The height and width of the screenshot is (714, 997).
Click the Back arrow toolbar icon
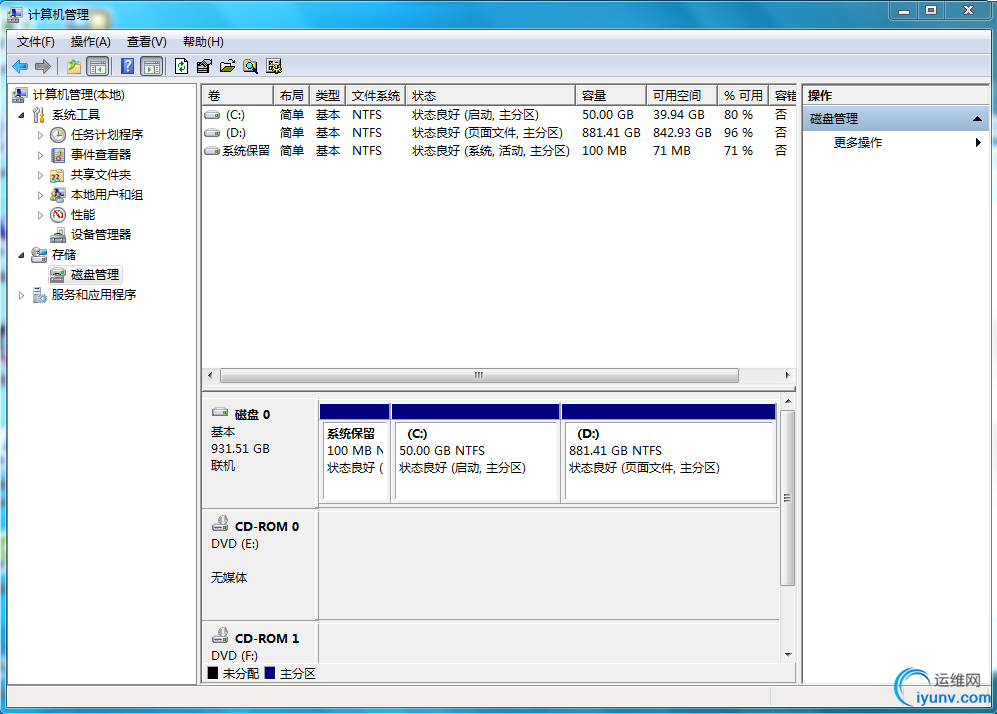coord(20,66)
